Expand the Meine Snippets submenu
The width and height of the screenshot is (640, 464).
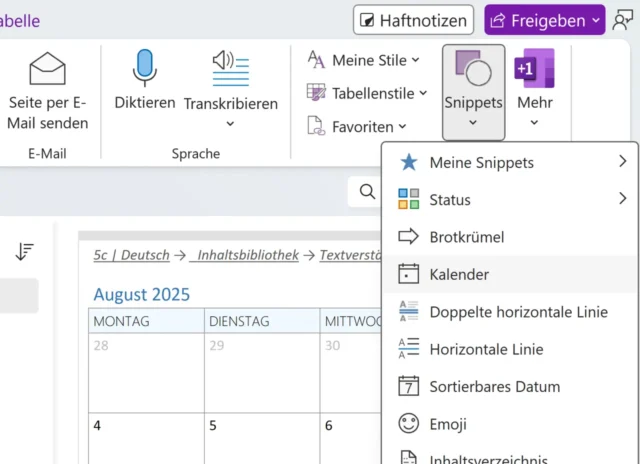coord(622,162)
